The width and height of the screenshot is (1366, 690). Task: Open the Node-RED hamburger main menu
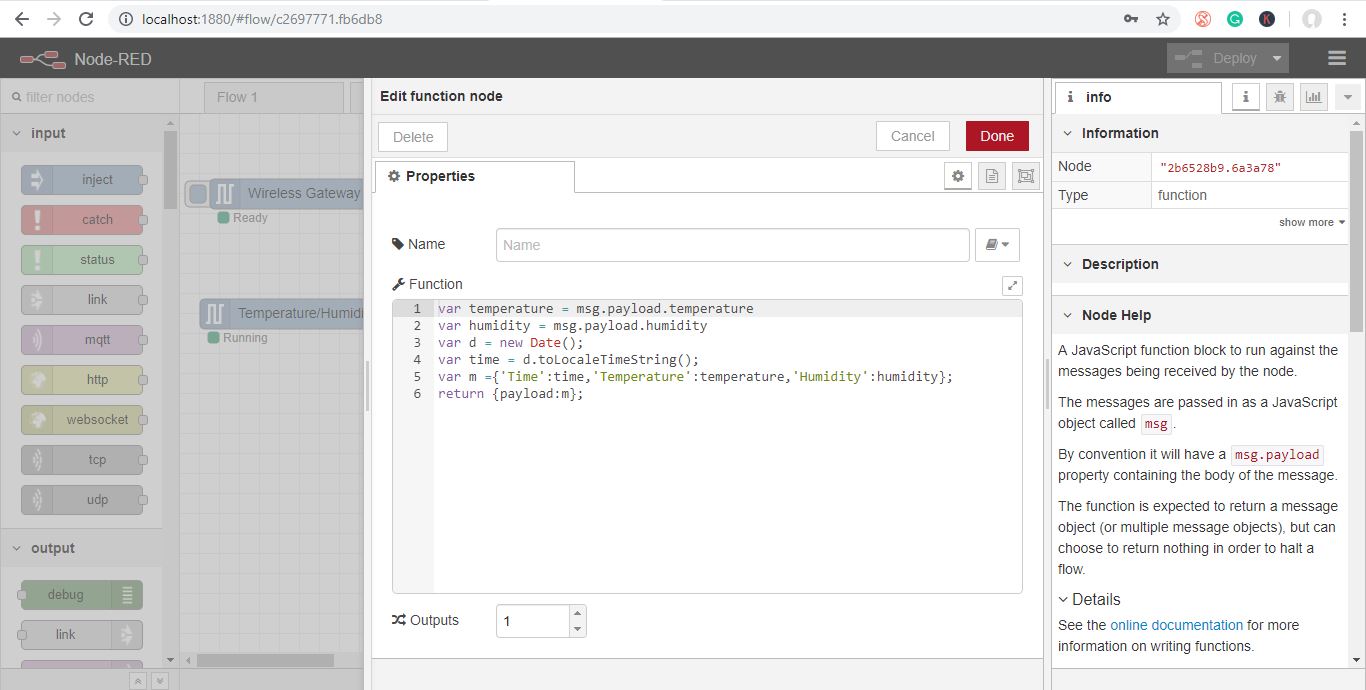tap(1337, 58)
